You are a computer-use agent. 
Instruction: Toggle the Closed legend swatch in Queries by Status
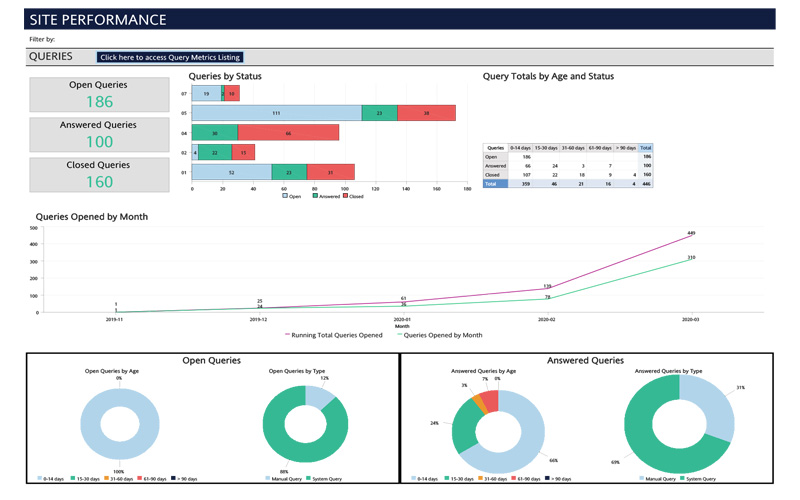(x=346, y=197)
